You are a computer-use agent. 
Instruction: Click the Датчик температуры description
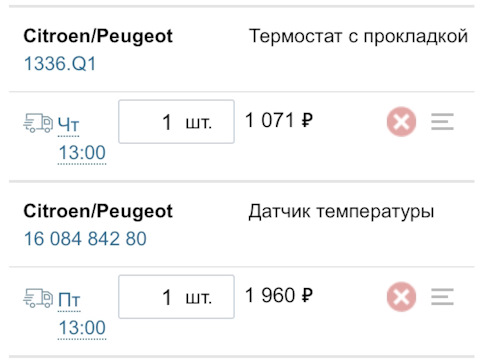(341, 212)
